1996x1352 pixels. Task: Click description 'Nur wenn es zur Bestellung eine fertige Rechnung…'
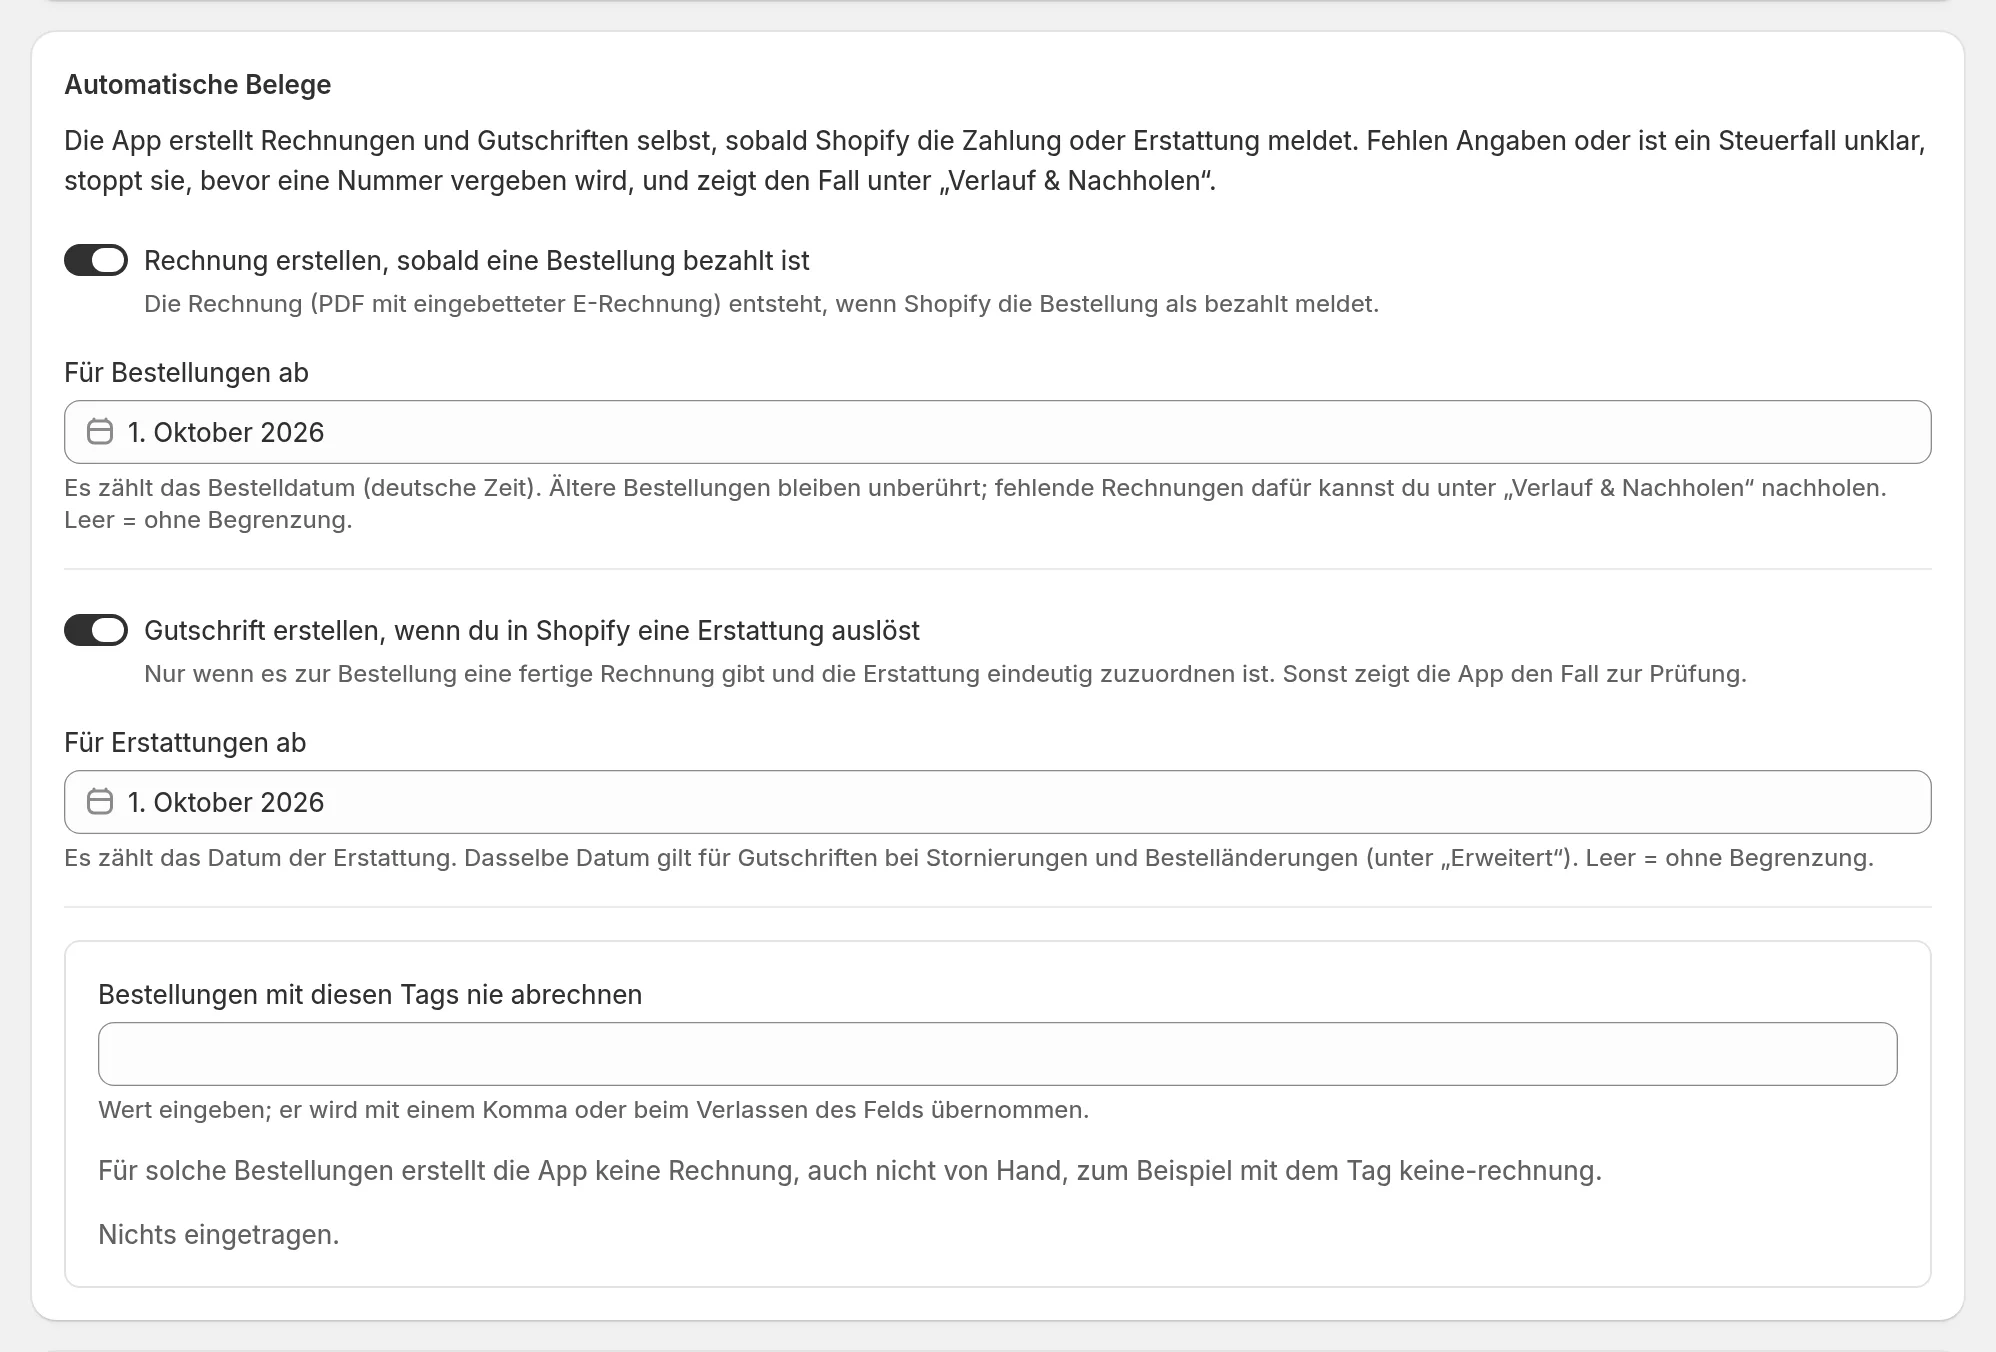[945, 674]
